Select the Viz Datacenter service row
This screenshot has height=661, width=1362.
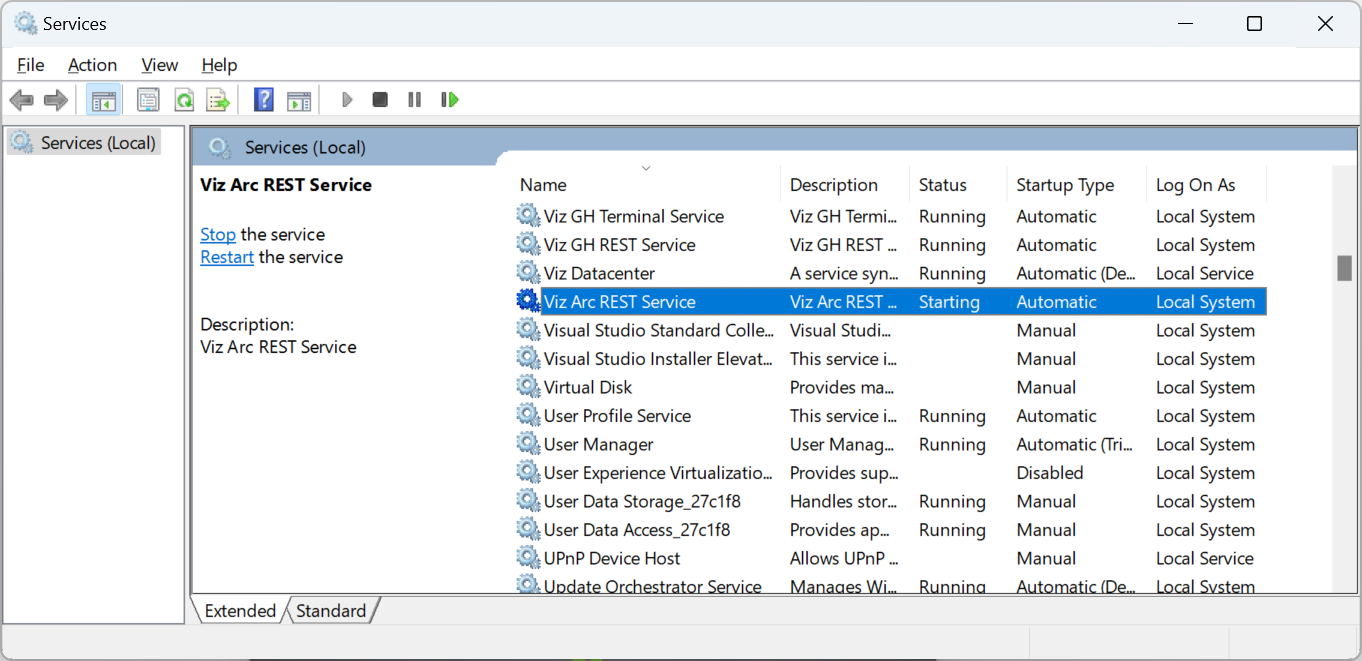(599, 273)
